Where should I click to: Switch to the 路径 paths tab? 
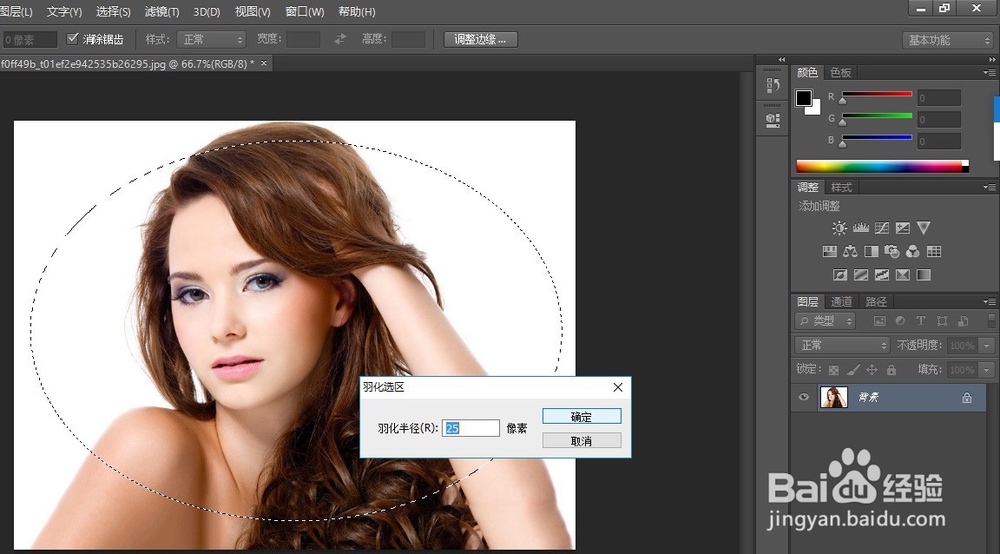pyautogui.click(x=876, y=302)
